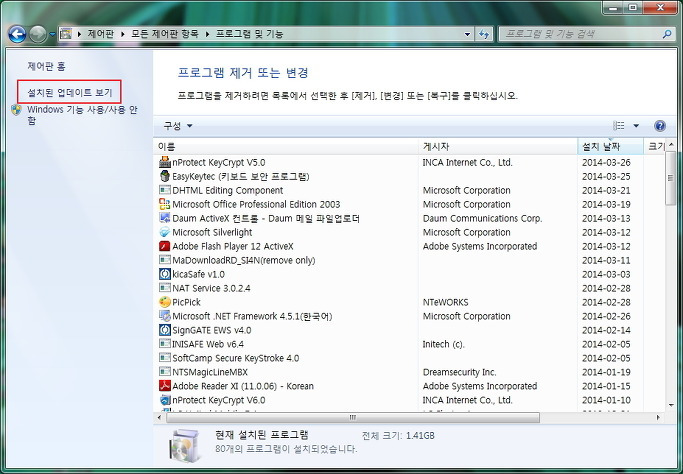Open the 구성 dropdown menu
Viewport: 683px width, 474px height.
[x=178, y=126]
